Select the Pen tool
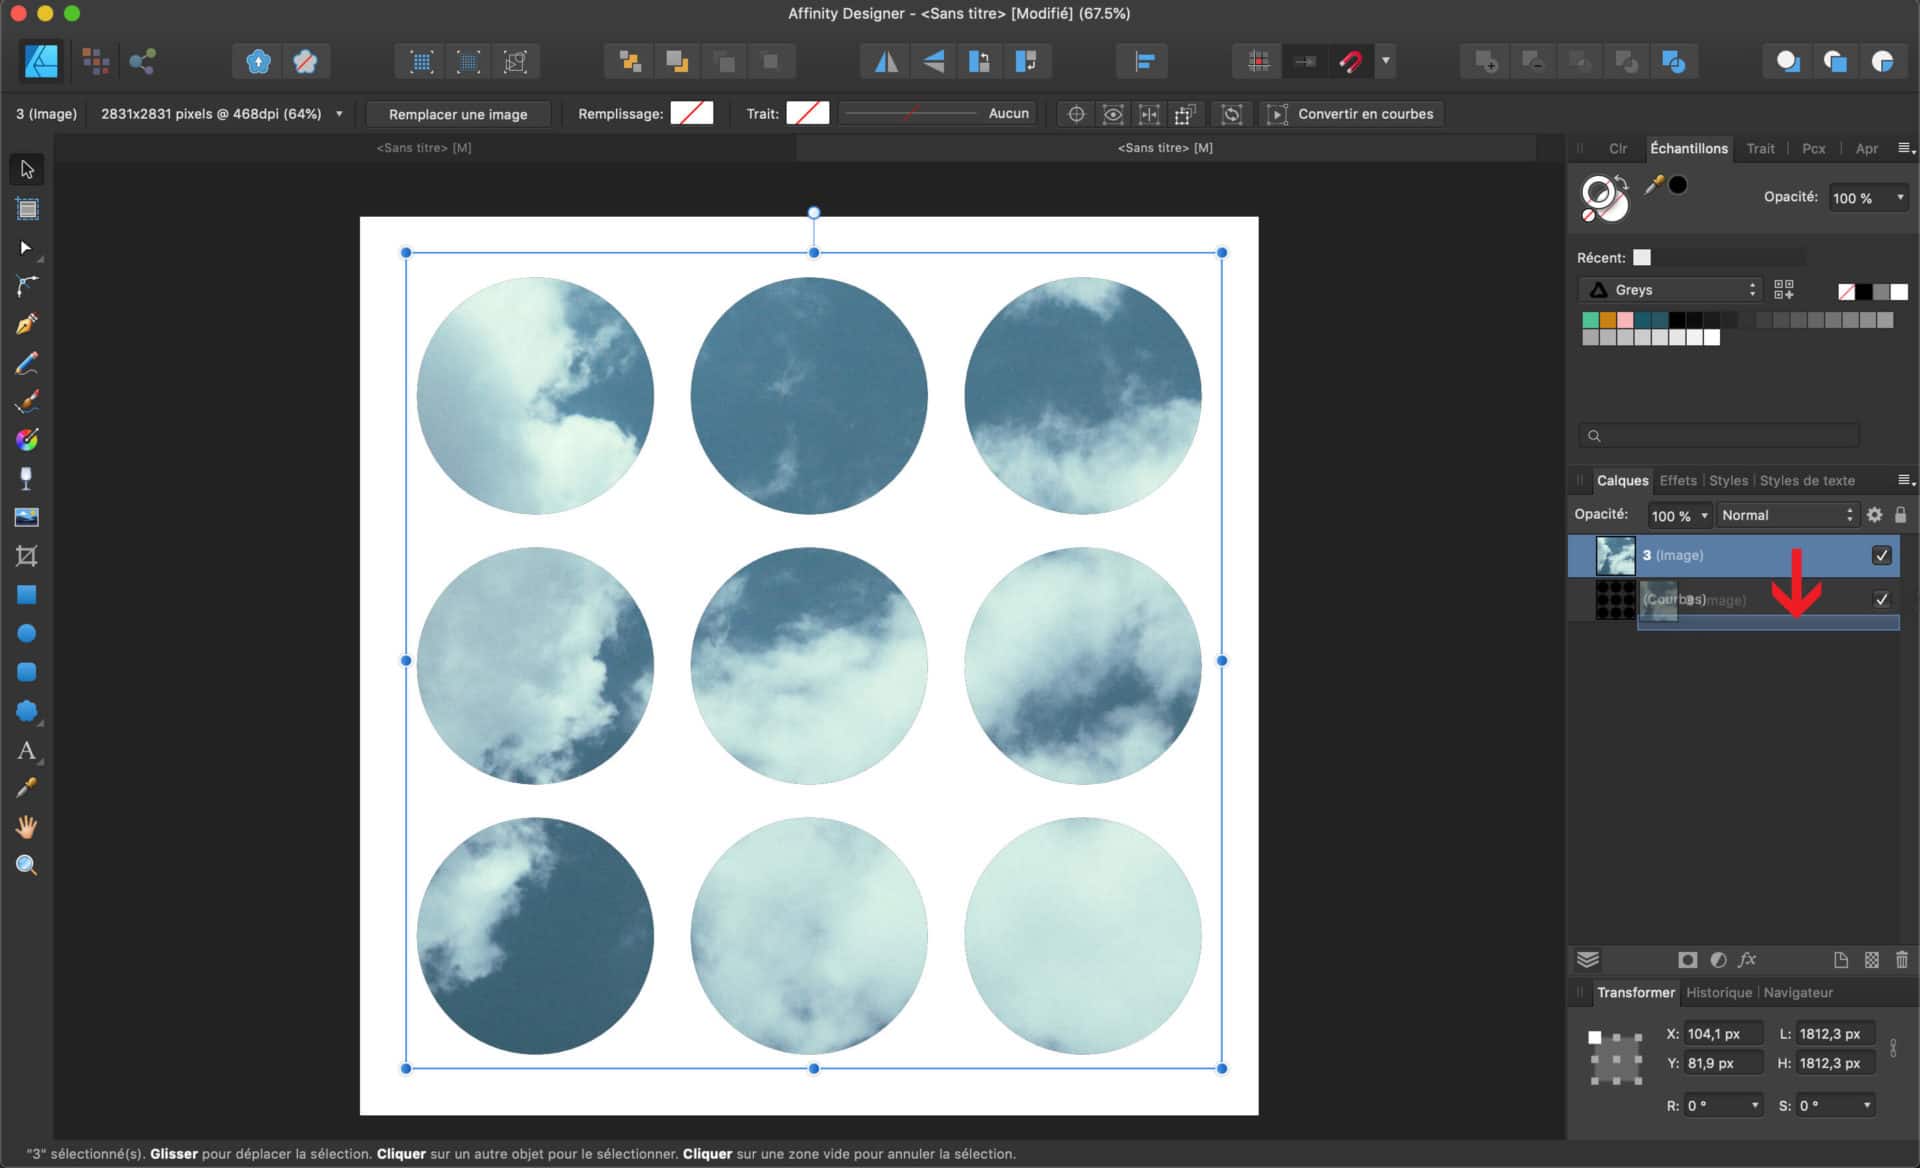This screenshot has height=1168, width=1920. click(x=27, y=324)
